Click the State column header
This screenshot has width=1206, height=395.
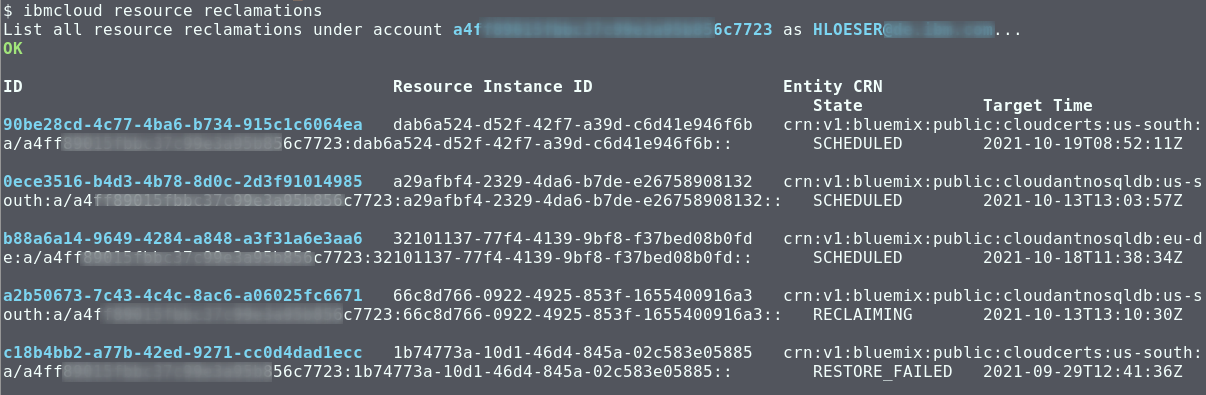[838, 106]
